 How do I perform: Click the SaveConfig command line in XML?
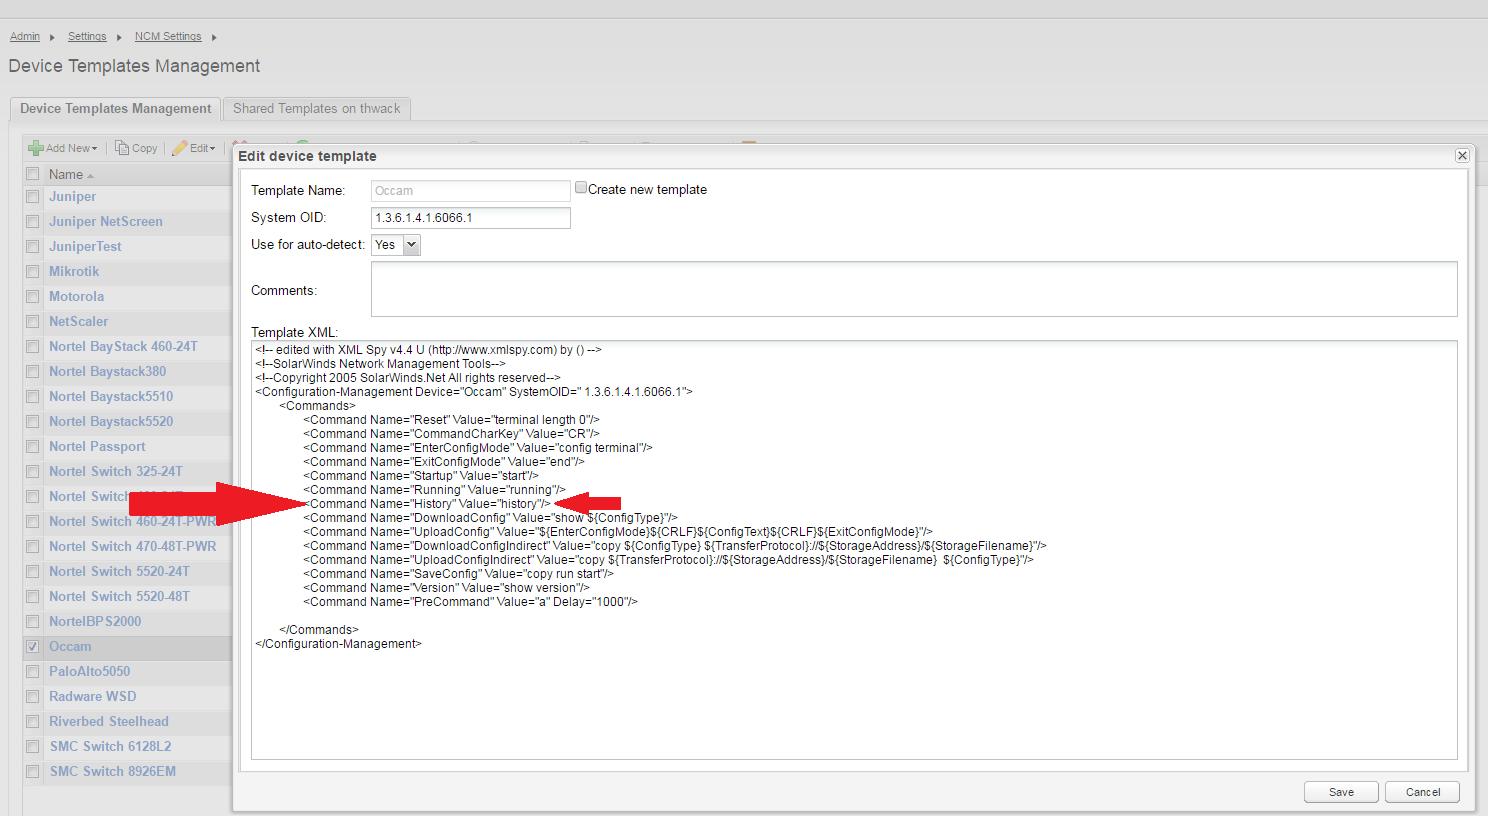(x=458, y=574)
